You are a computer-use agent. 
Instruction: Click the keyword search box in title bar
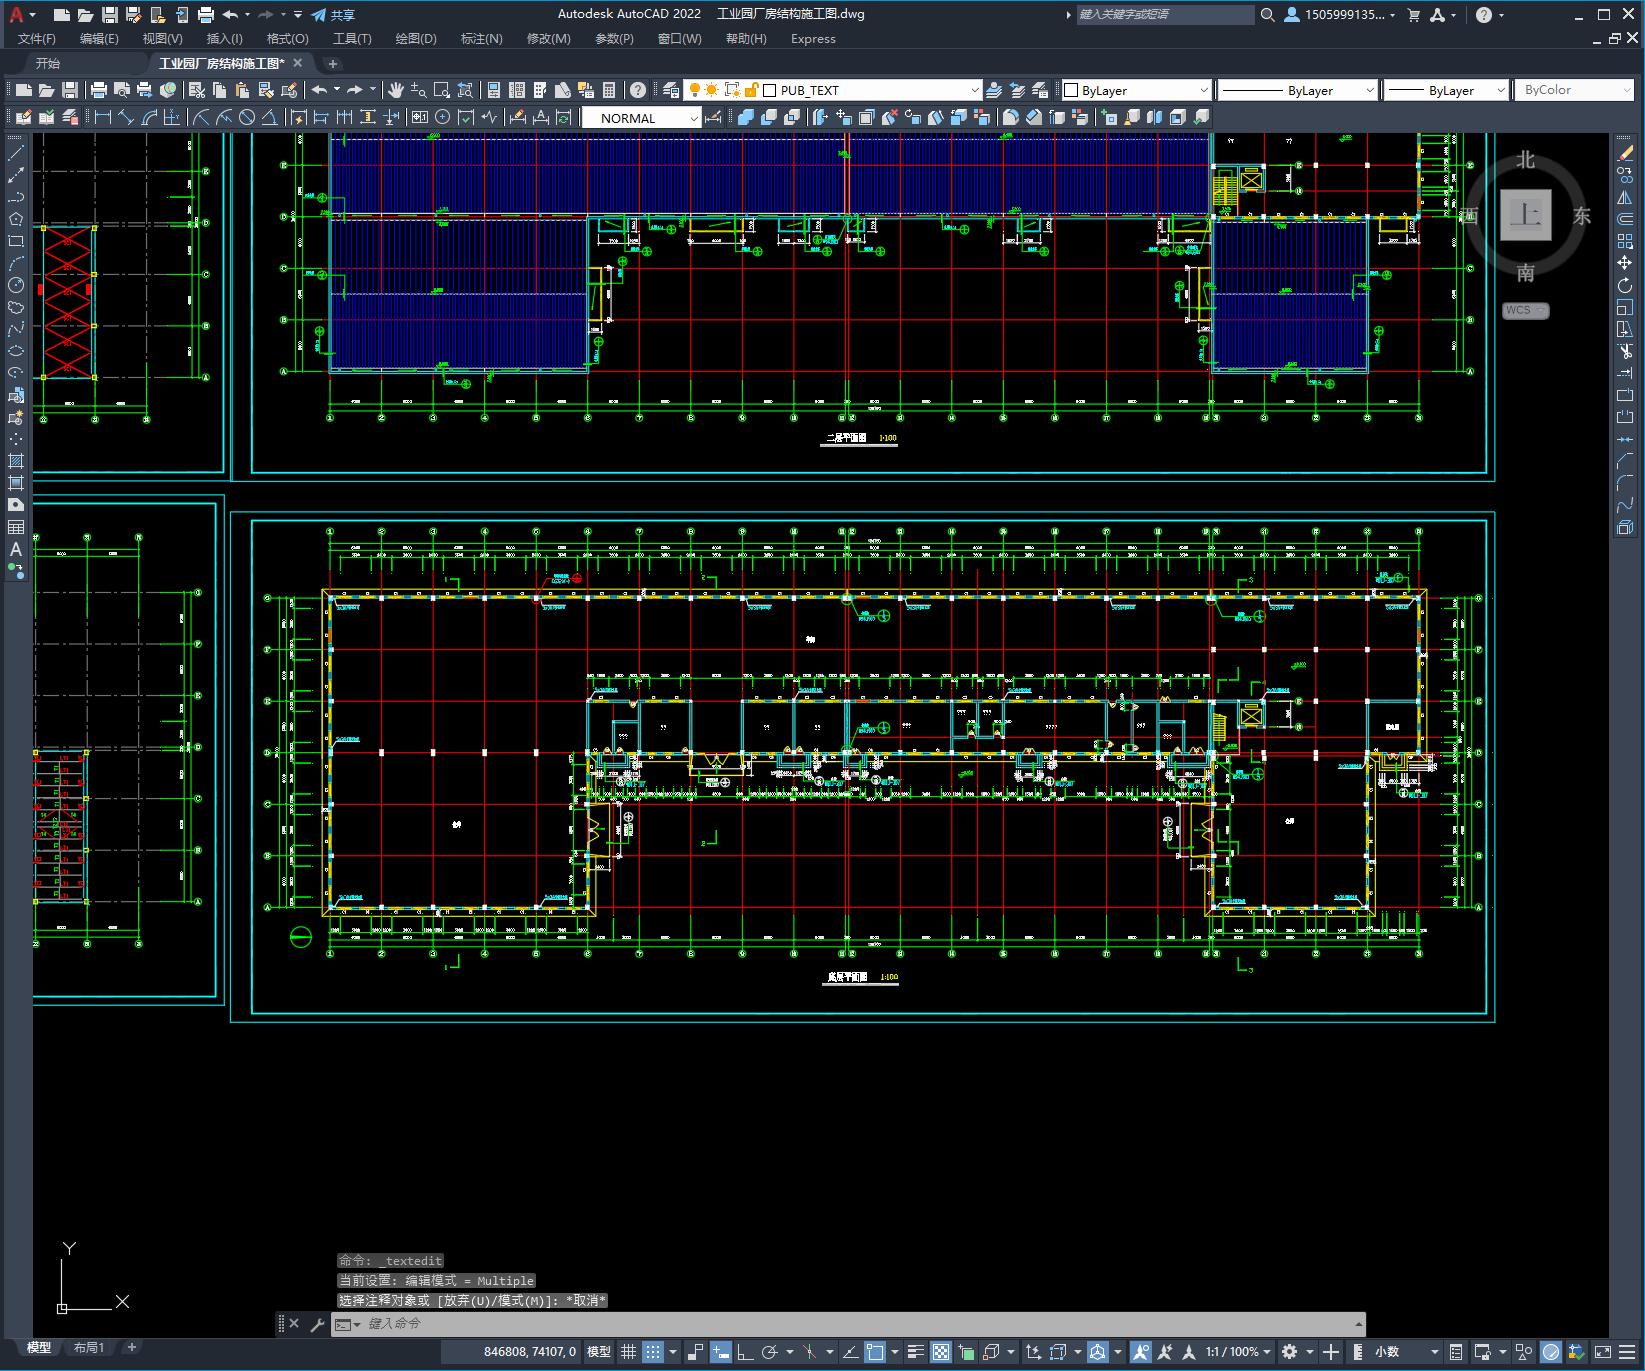(x=1165, y=15)
